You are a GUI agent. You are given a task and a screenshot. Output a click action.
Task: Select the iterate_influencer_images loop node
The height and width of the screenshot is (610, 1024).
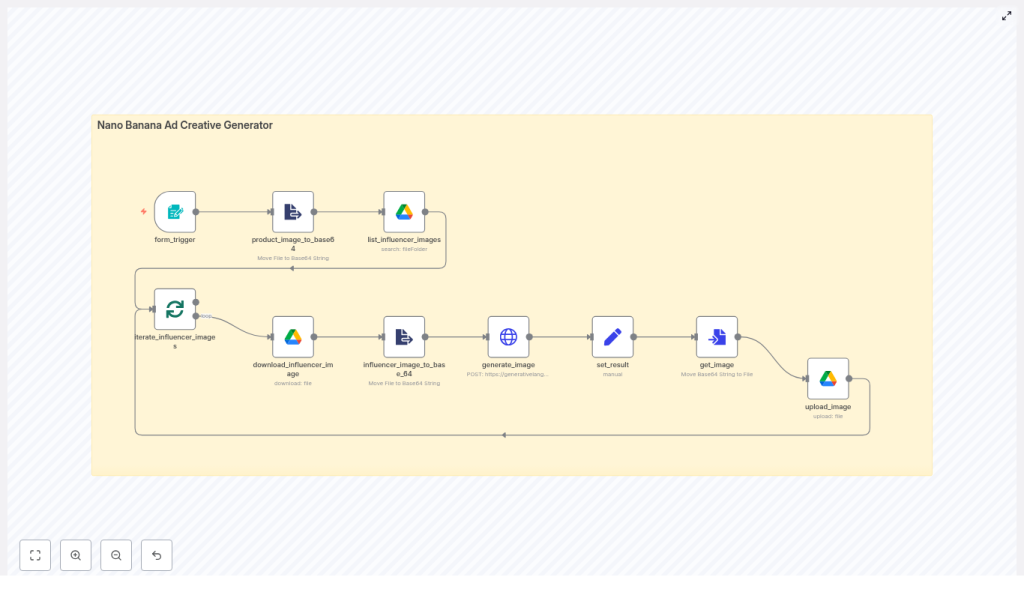[x=175, y=309]
